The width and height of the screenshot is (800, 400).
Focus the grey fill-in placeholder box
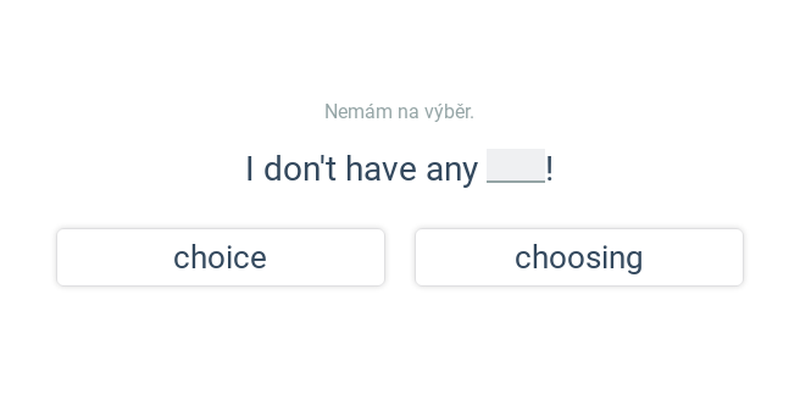[516, 168]
